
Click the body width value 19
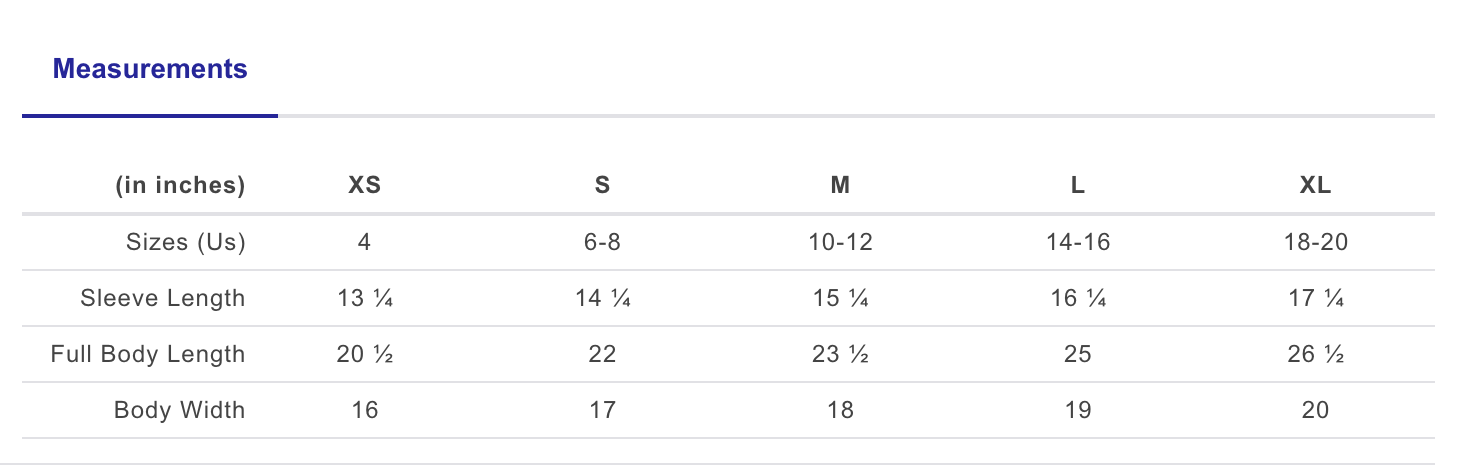[1077, 410]
